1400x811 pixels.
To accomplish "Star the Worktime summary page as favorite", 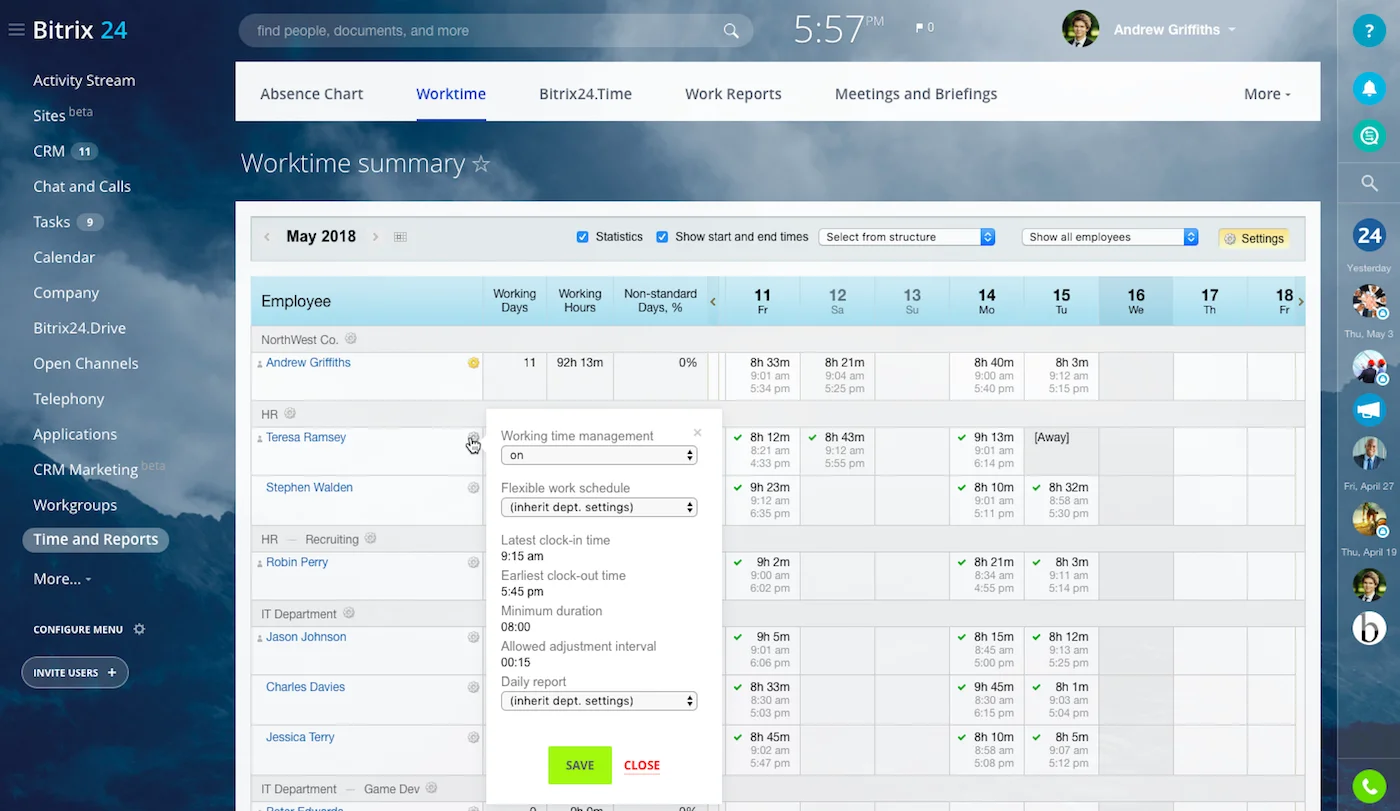I will click(x=481, y=164).
